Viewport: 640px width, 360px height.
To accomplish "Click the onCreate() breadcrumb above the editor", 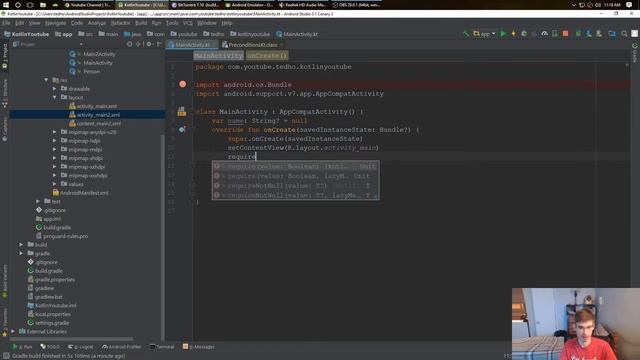I will tap(267, 56).
